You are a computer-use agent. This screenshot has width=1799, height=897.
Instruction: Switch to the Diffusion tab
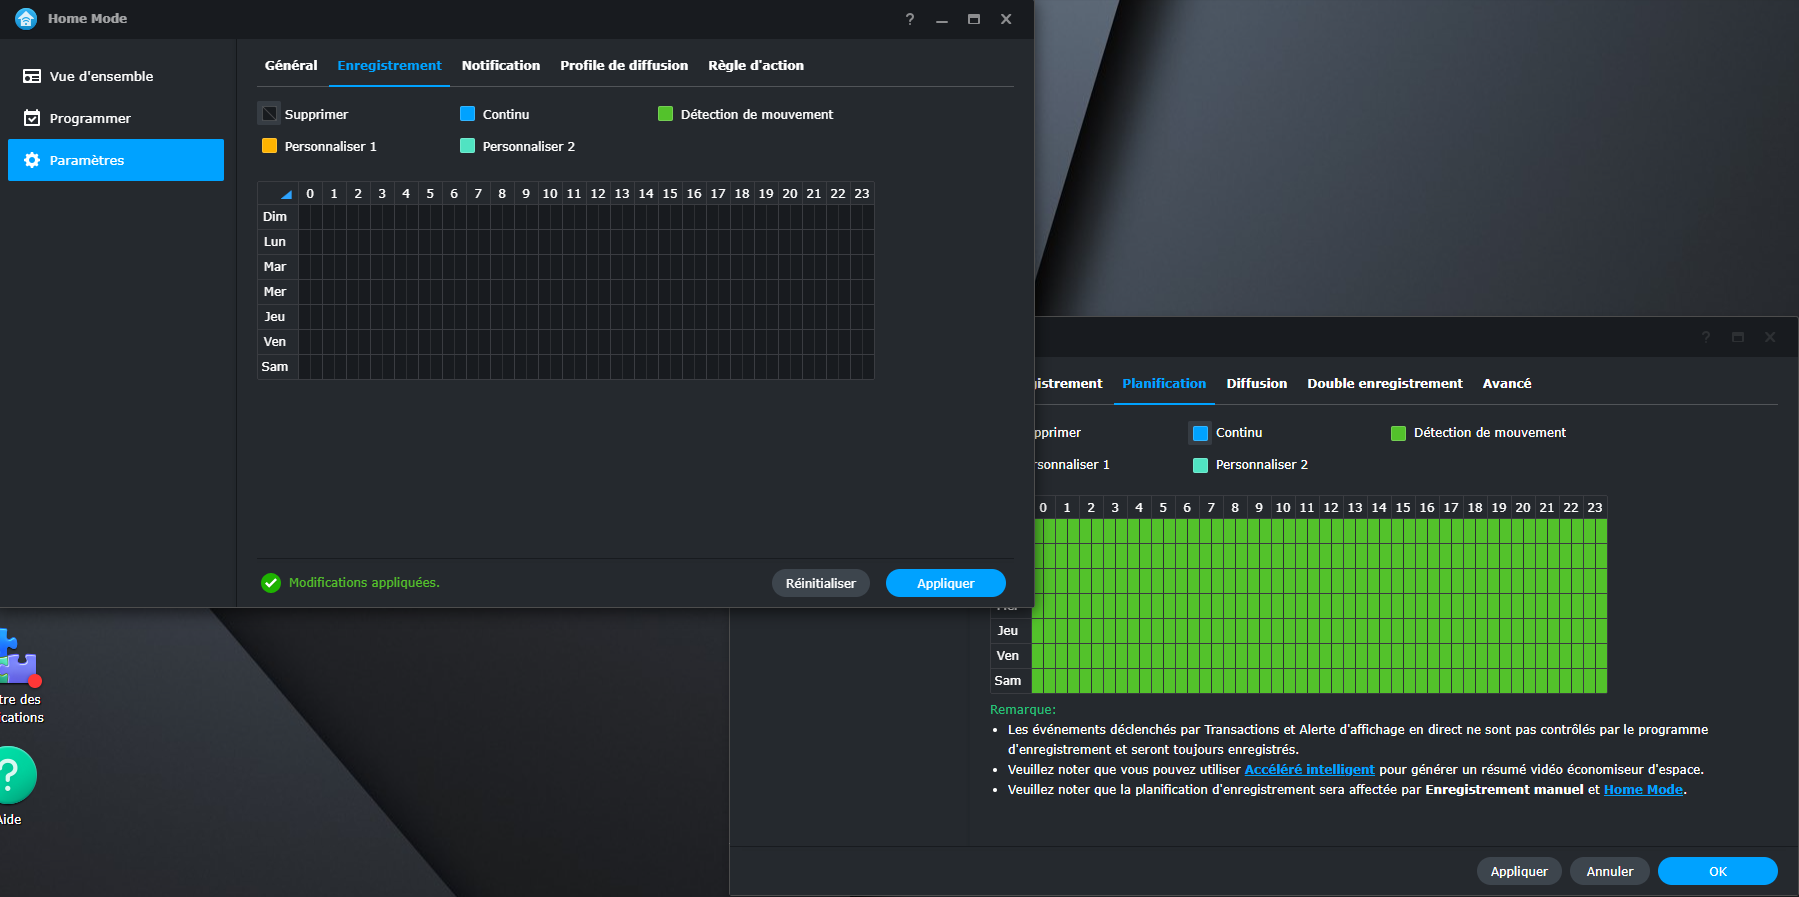pyautogui.click(x=1256, y=383)
